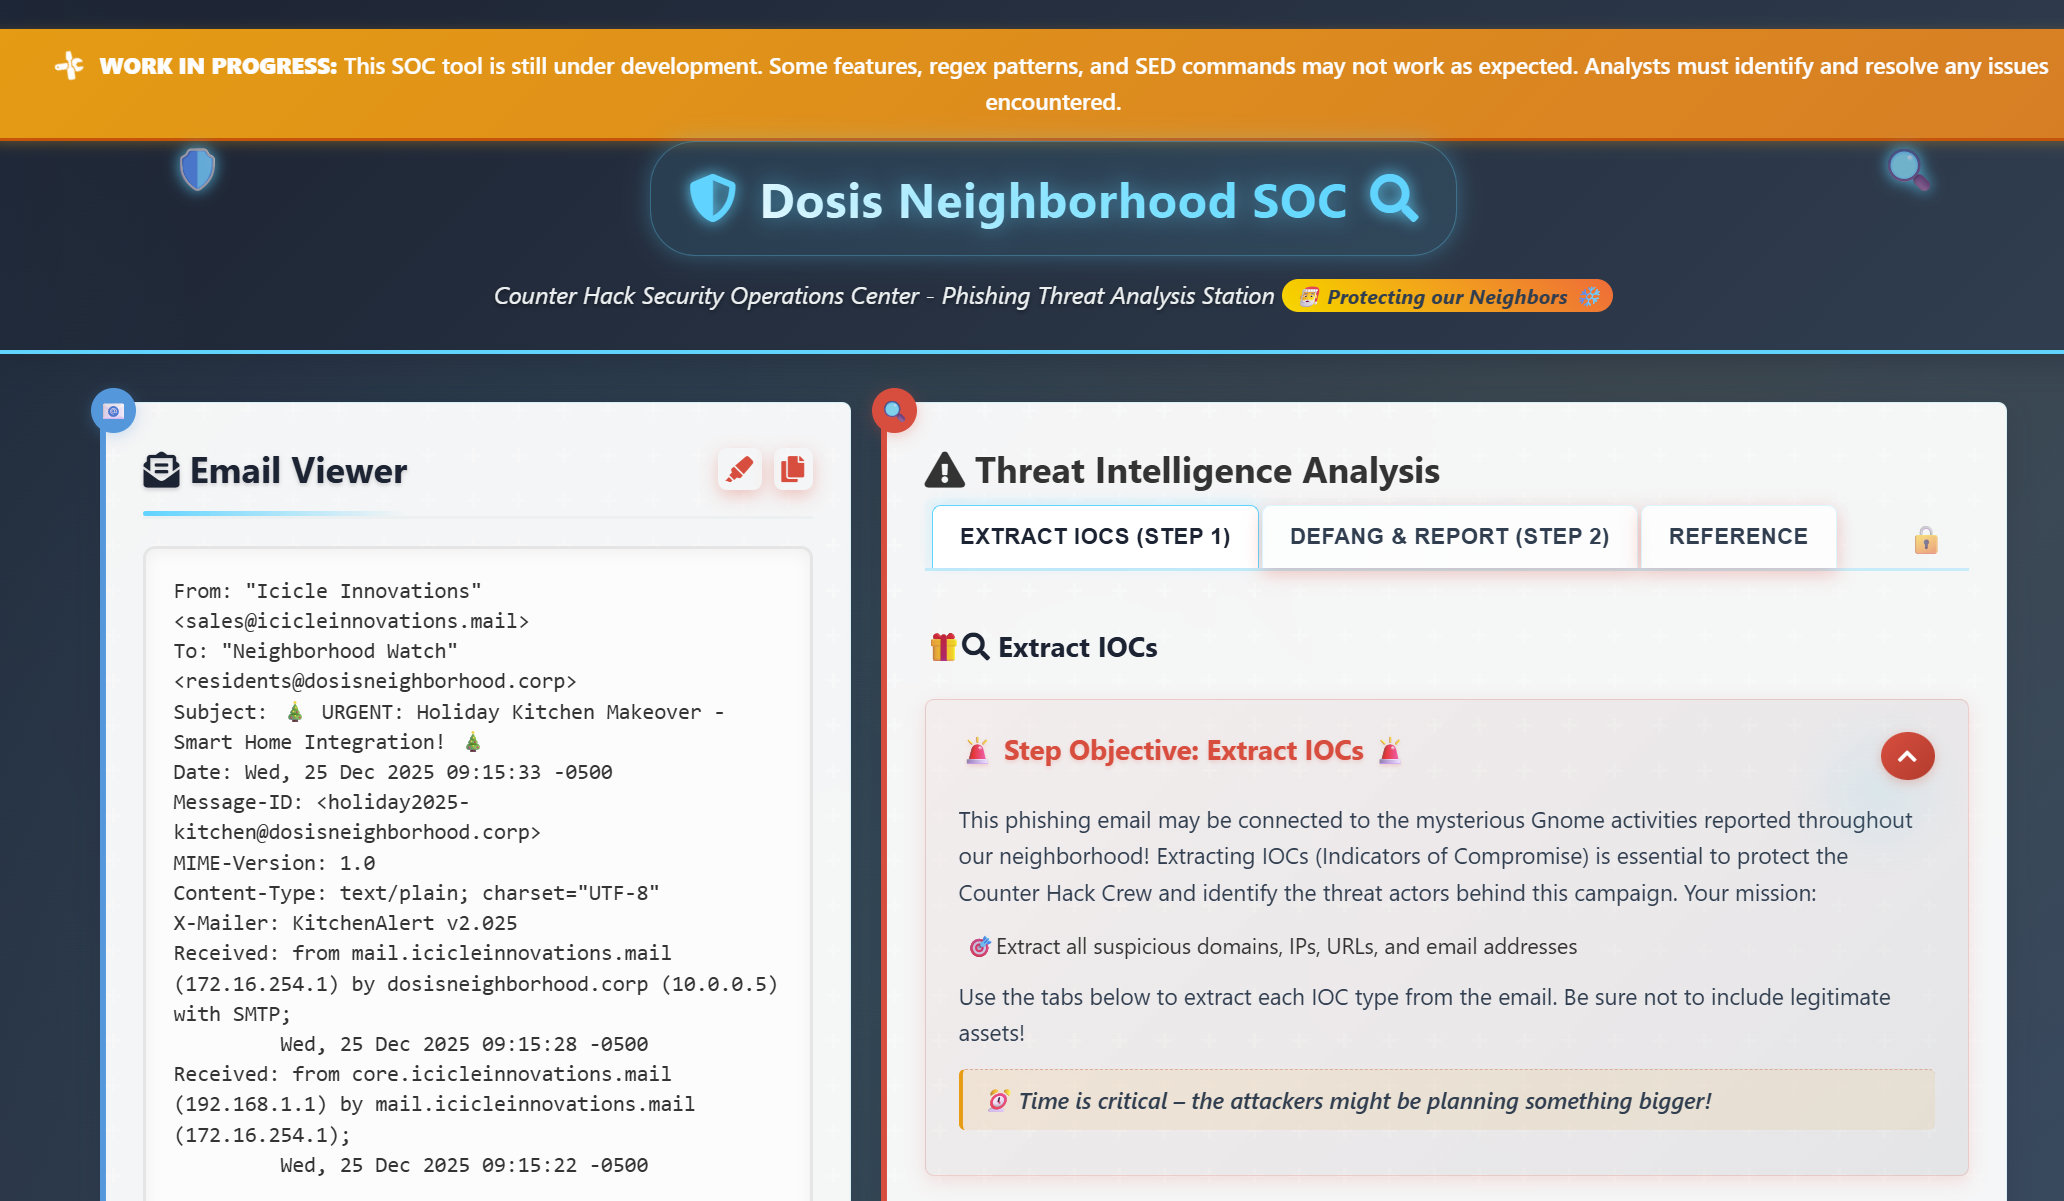Click the red search badge on analysis panel
The width and height of the screenshot is (2064, 1201).
click(x=894, y=411)
